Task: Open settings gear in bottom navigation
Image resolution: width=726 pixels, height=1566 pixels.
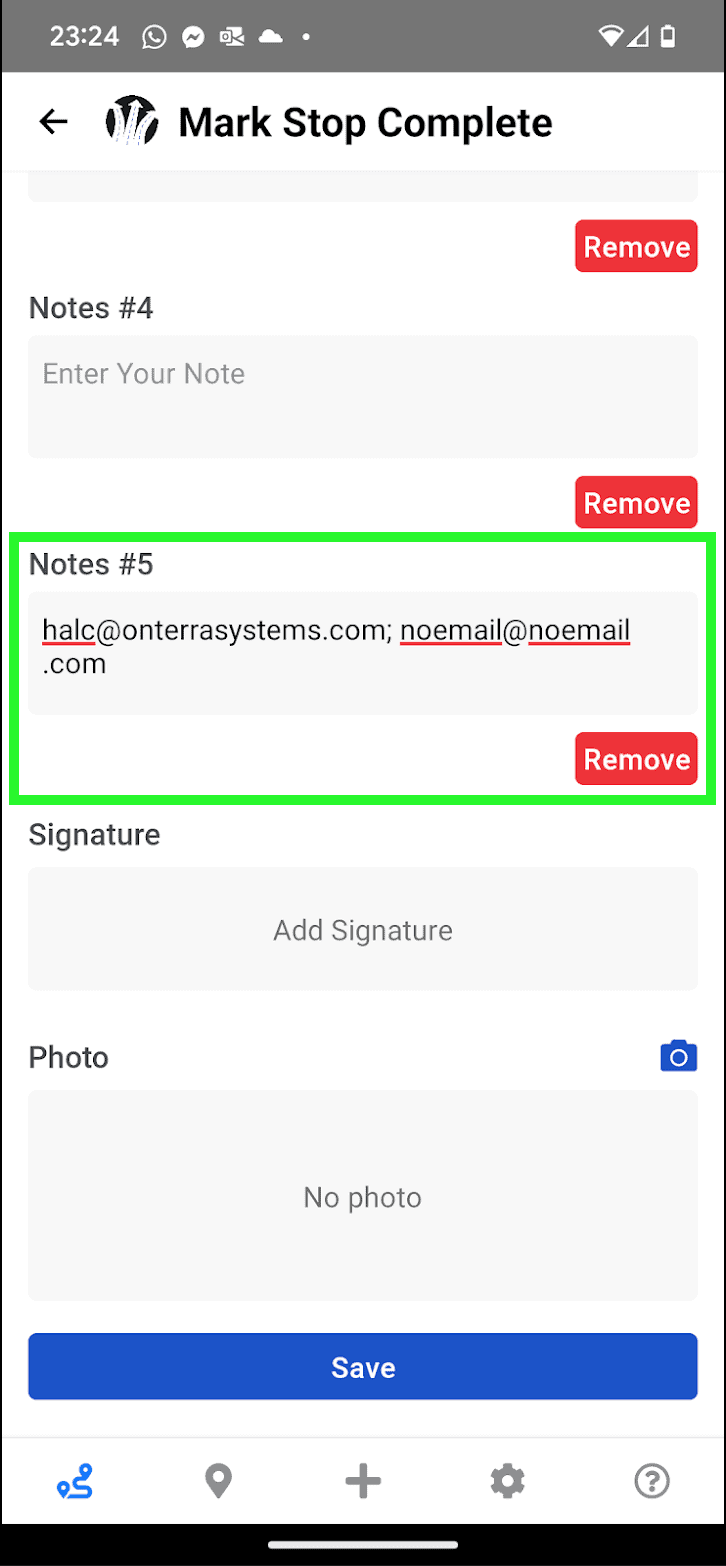Action: tap(508, 1481)
